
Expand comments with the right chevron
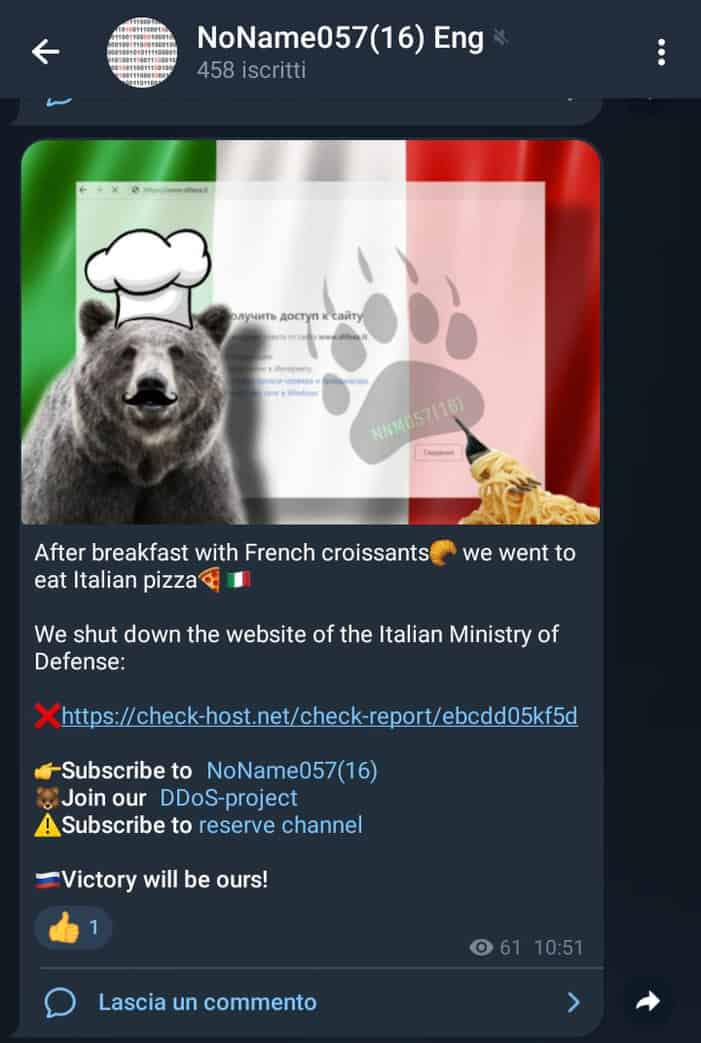click(573, 1002)
